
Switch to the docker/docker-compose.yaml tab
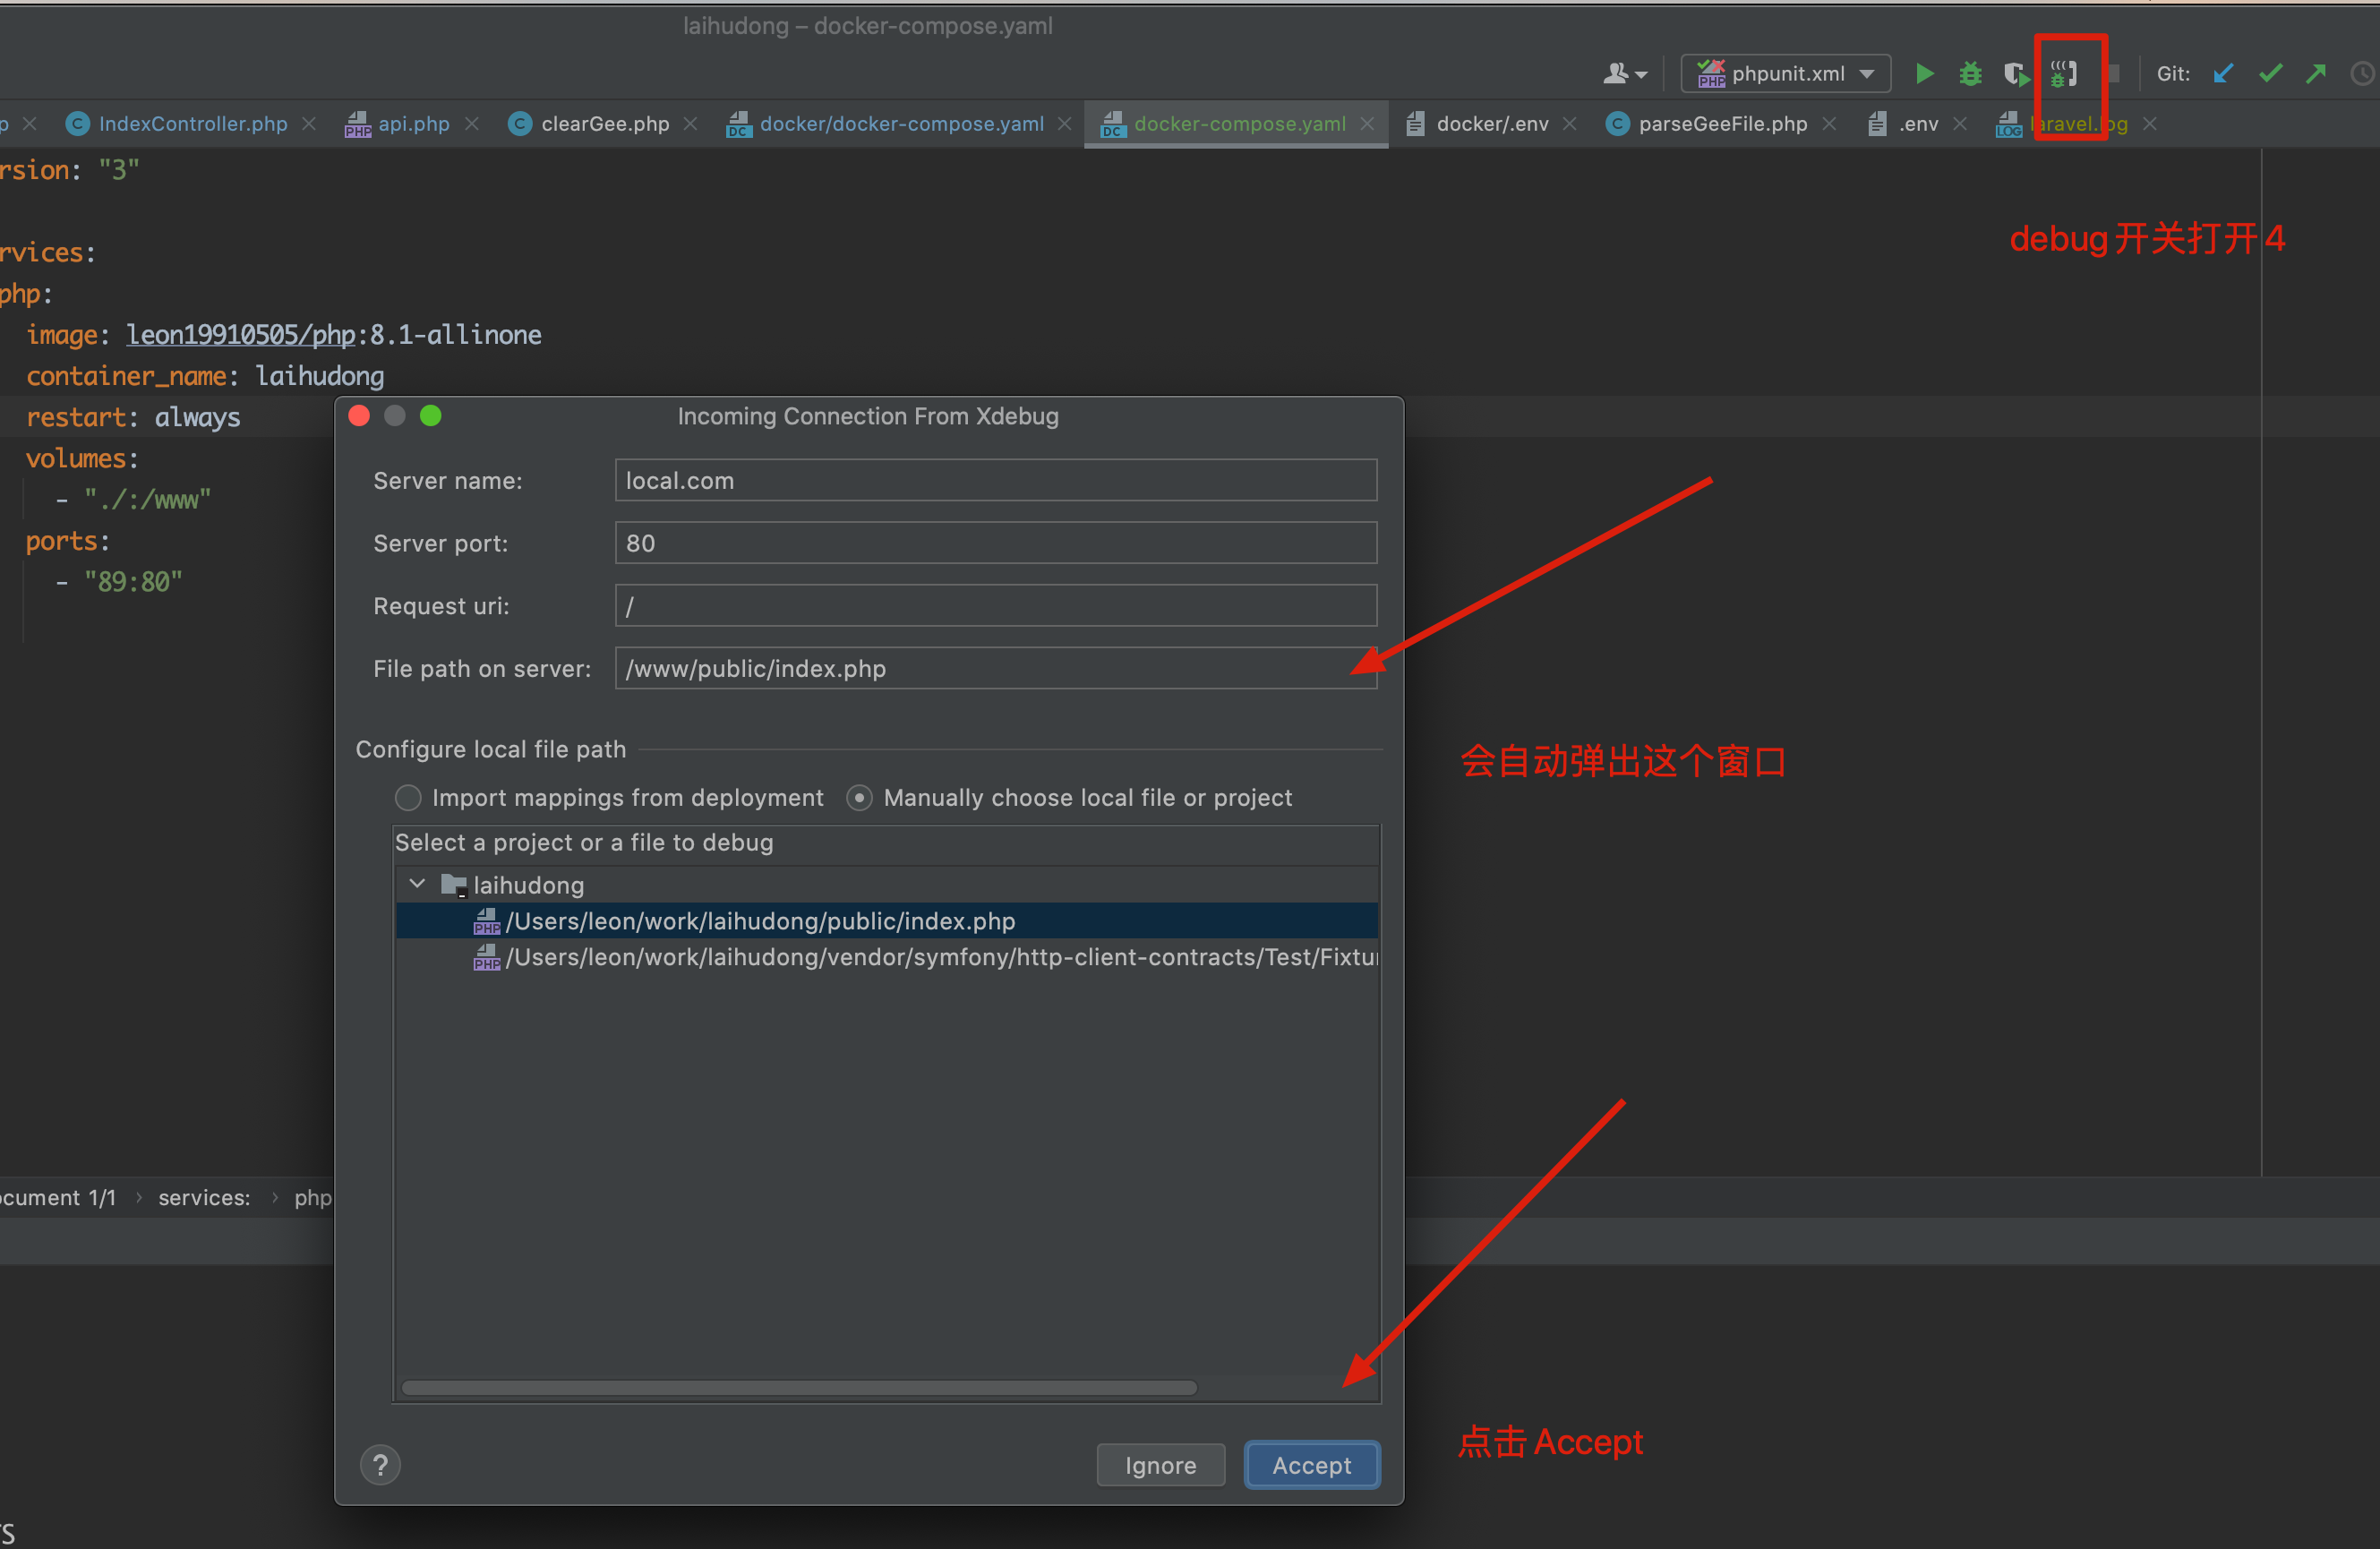click(x=901, y=123)
